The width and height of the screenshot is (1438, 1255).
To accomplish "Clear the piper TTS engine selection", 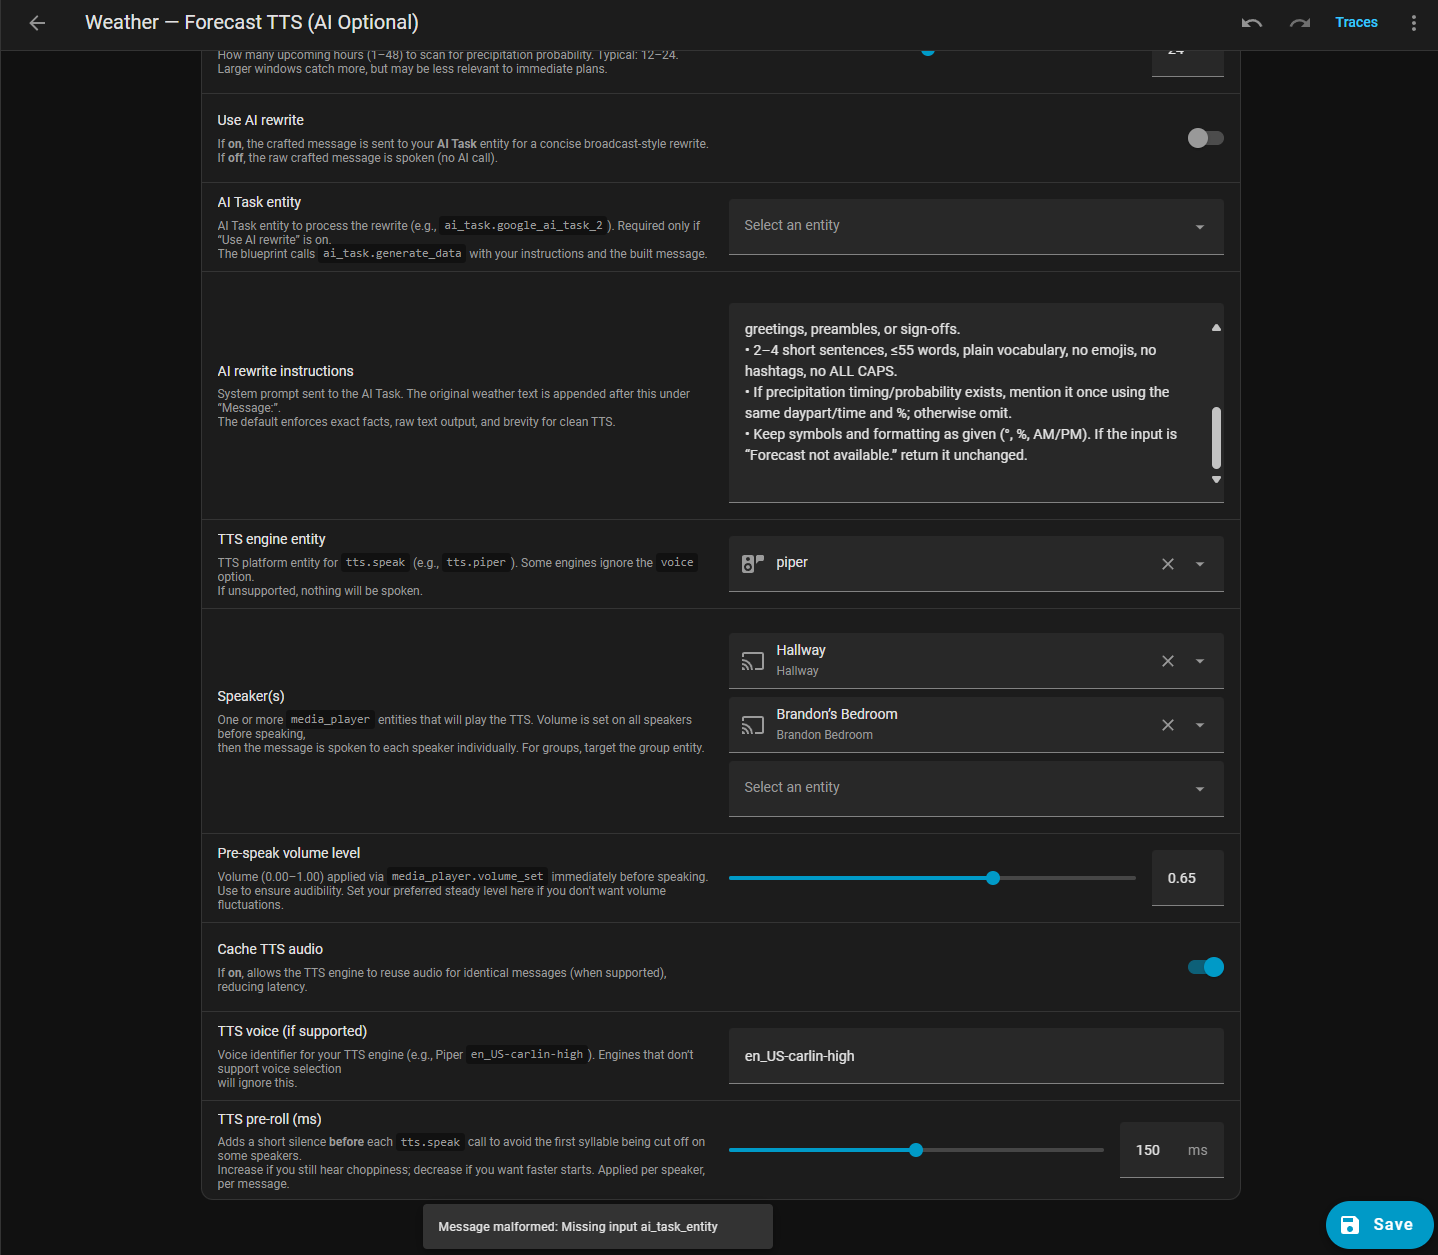I will (1167, 564).
